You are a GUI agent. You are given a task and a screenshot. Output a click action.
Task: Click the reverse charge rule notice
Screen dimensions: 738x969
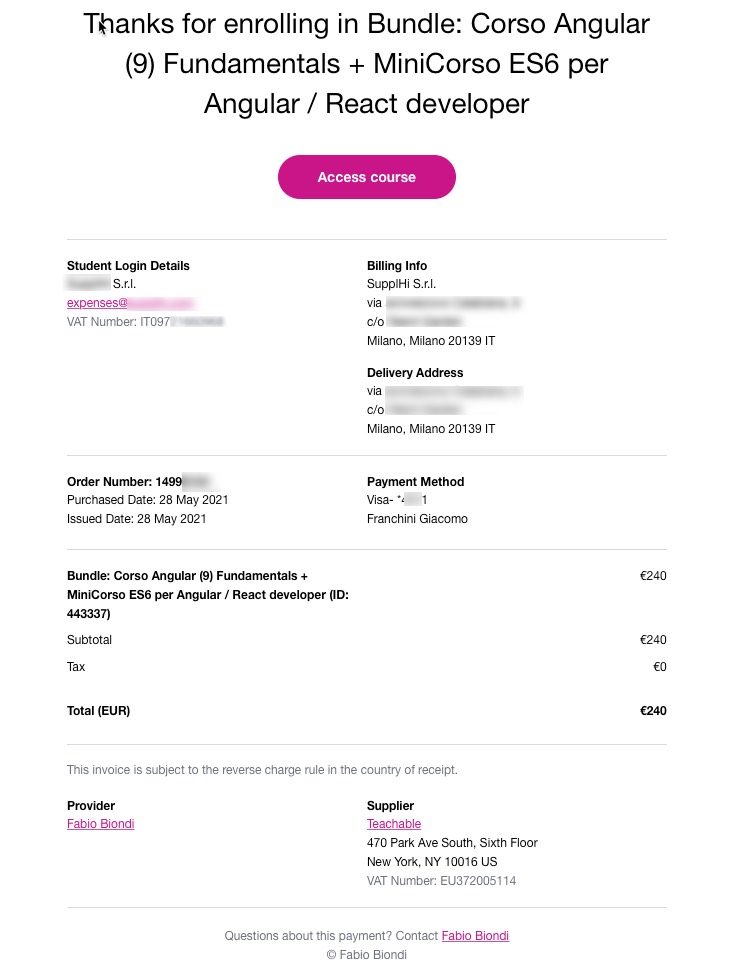pyautogui.click(x=262, y=770)
